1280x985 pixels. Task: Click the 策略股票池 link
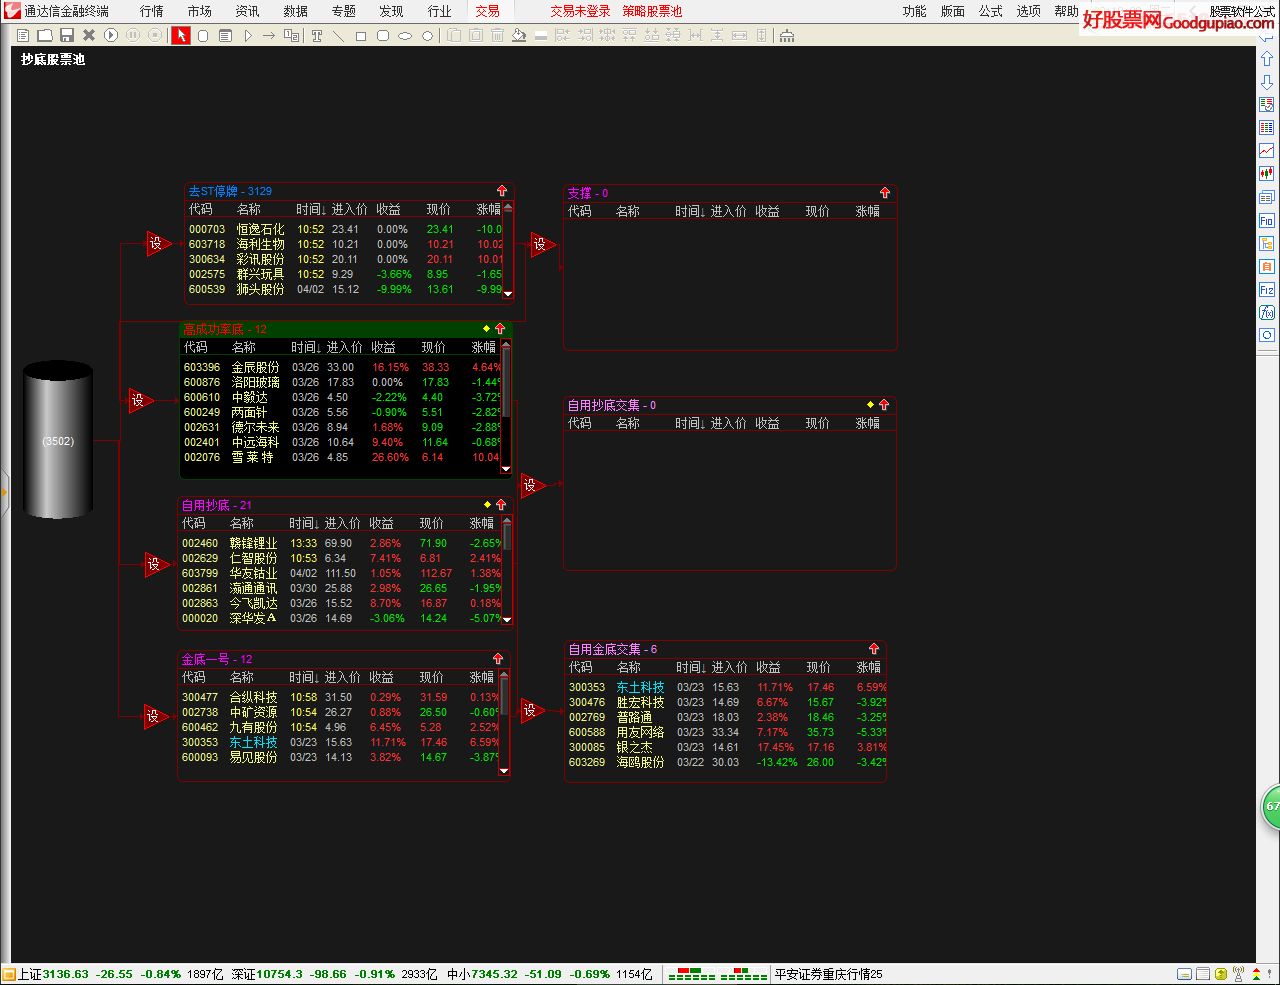tap(652, 11)
